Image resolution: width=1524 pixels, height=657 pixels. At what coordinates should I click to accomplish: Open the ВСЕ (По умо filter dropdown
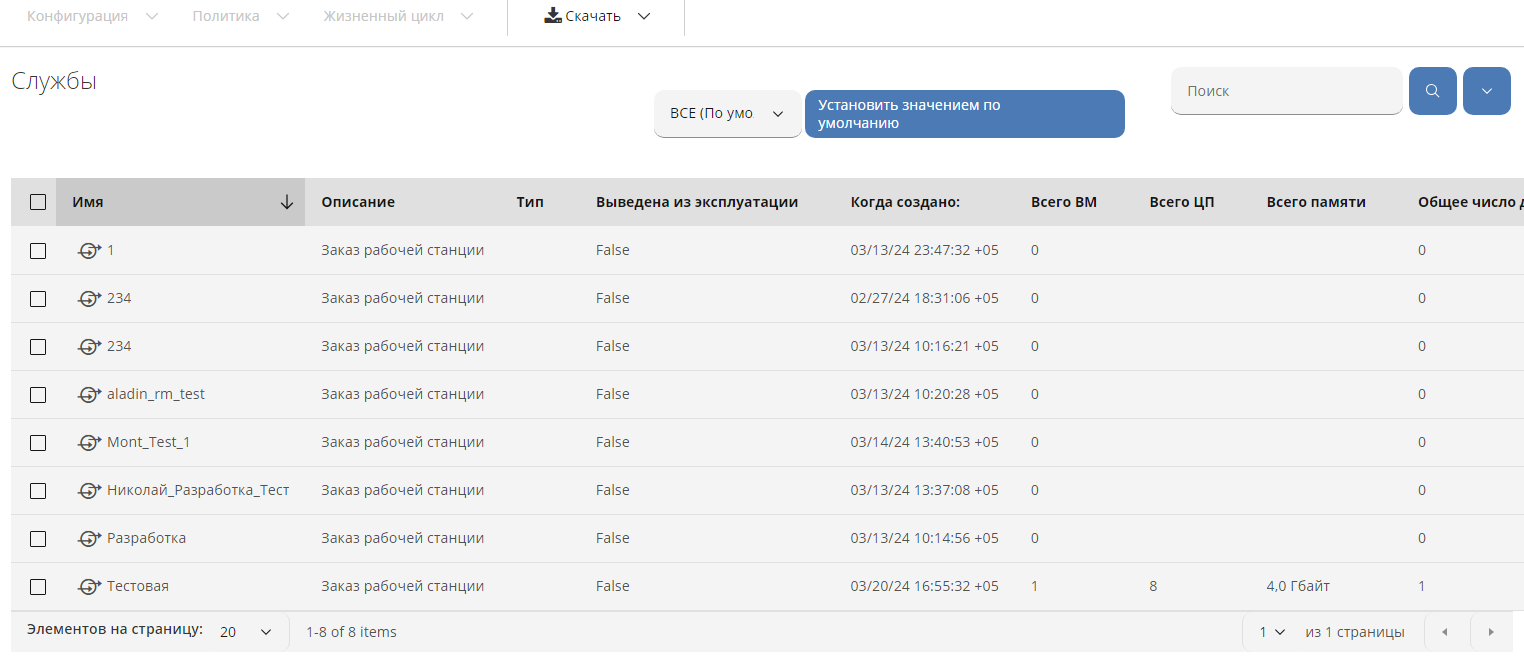(x=727, y=114)
